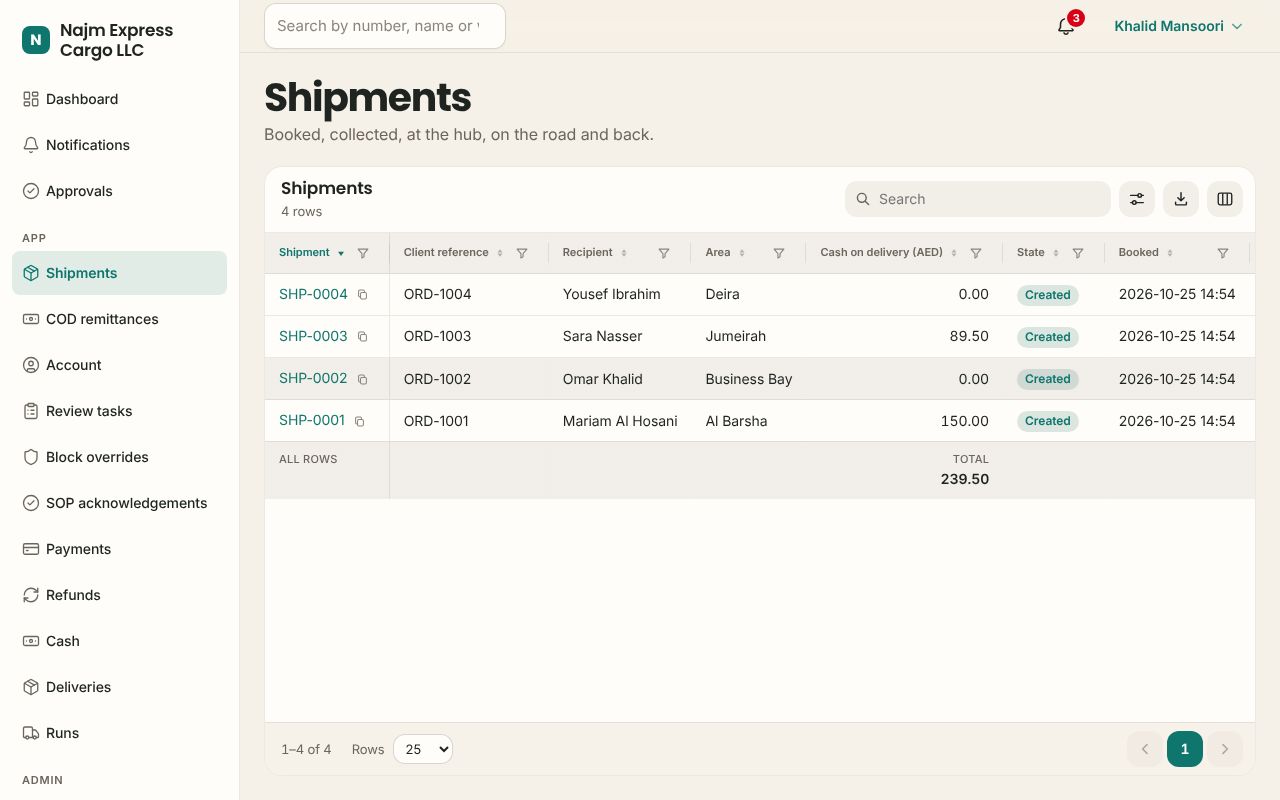
Task: Sort by Shipment column
Action: (x=311, y=253)
